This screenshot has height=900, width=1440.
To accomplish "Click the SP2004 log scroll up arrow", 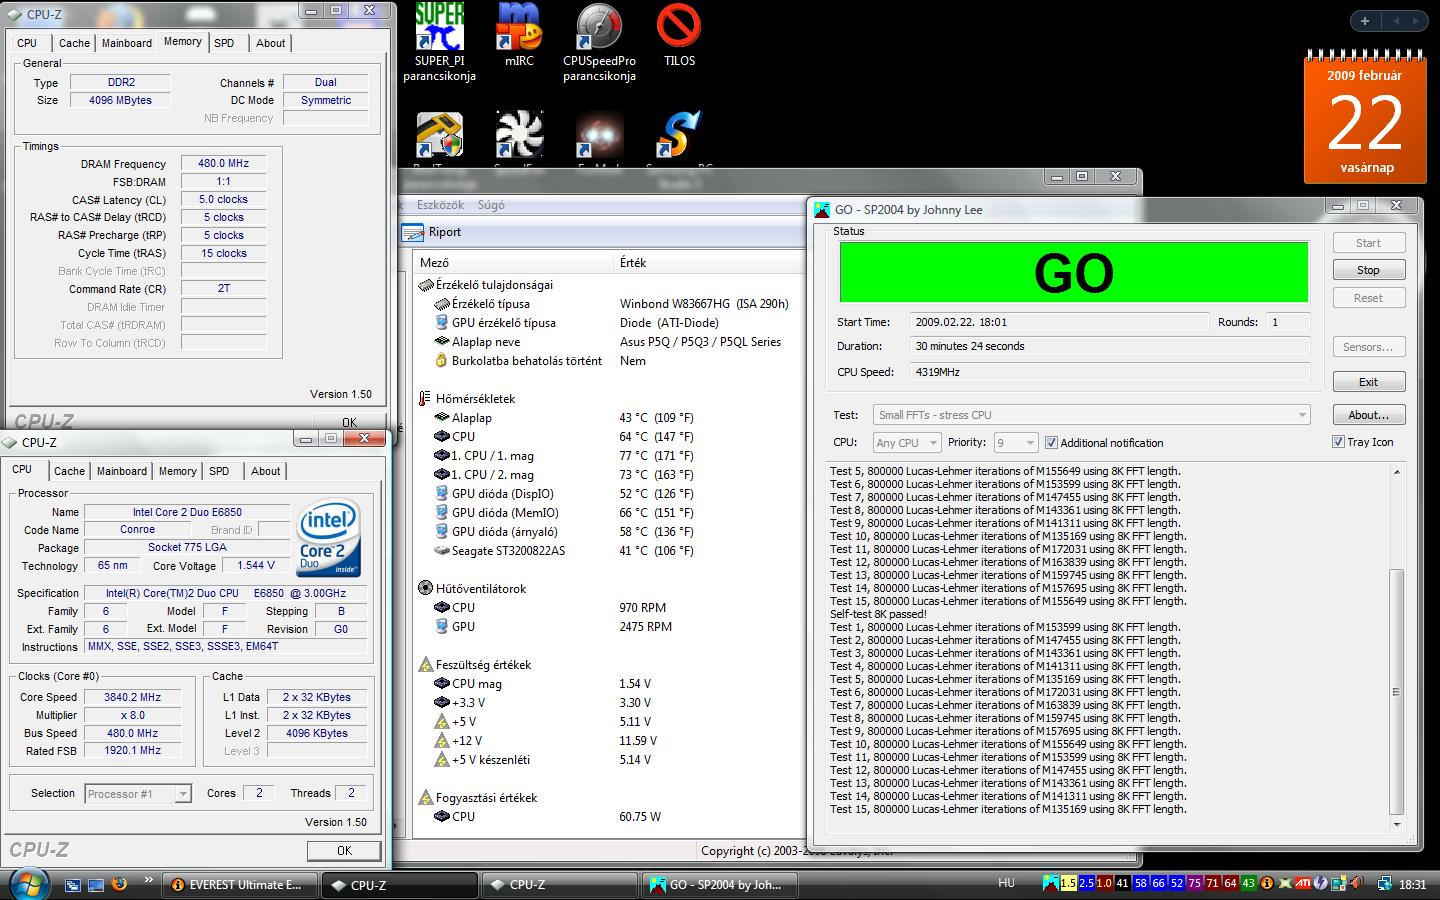I will 1396,472.
